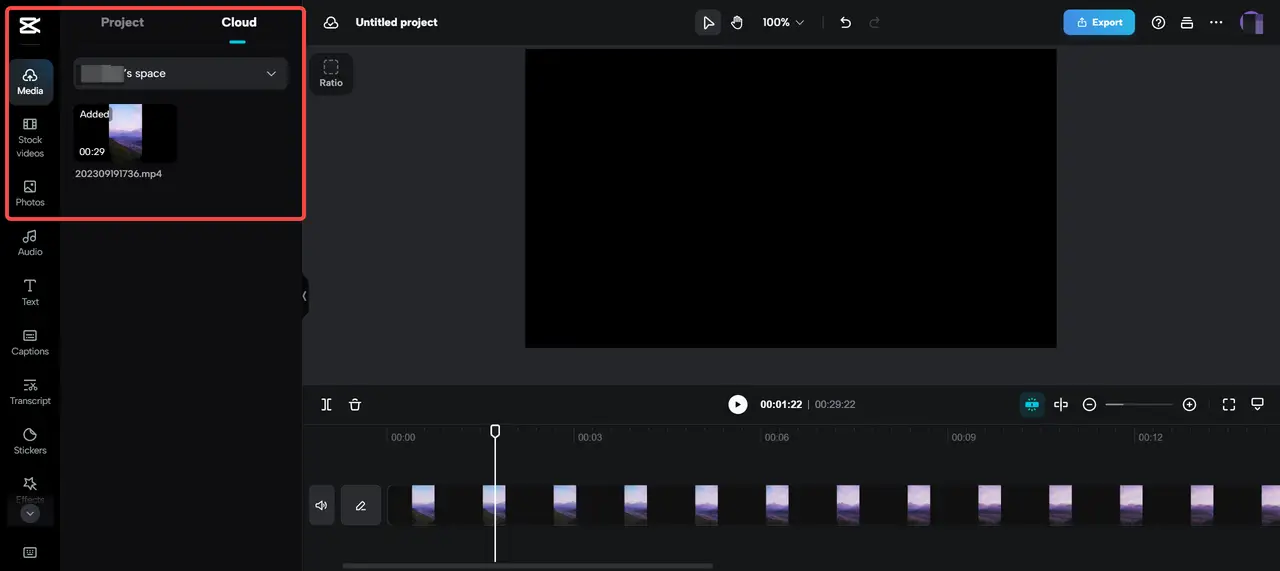The width and height of the screenshot is (1280, 571).
Task: Open the Stickers panel
Action: [x=30, y=441]
